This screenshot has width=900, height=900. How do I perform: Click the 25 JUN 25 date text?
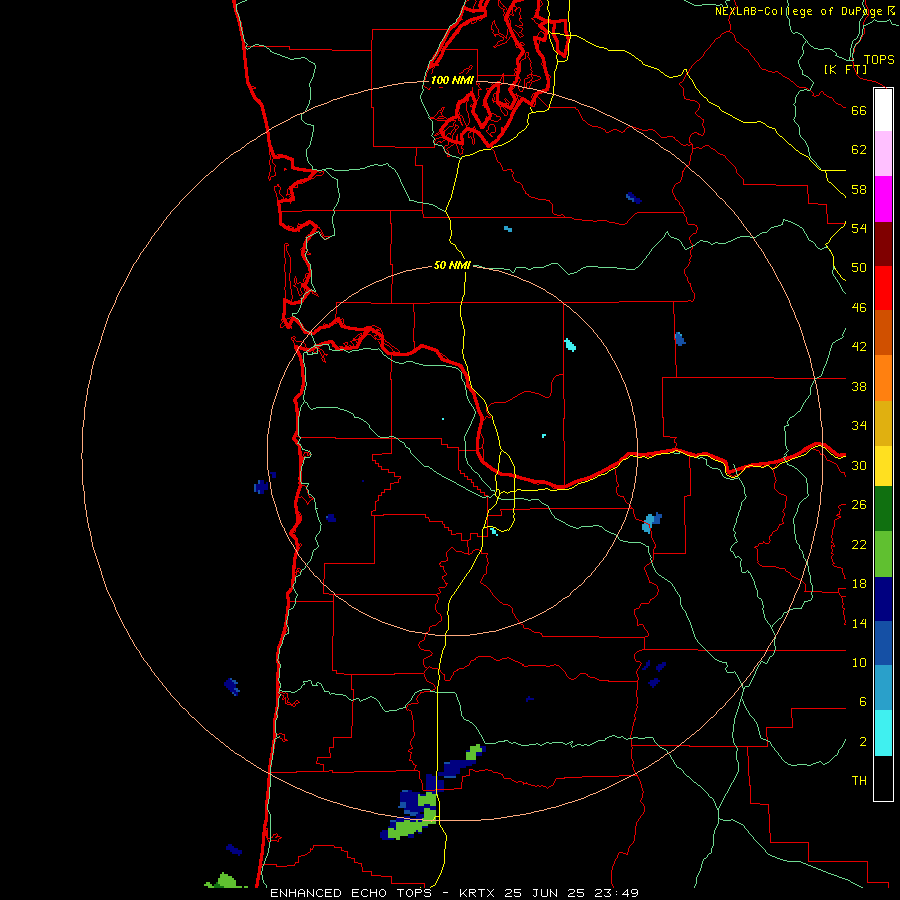coord(545,893)
